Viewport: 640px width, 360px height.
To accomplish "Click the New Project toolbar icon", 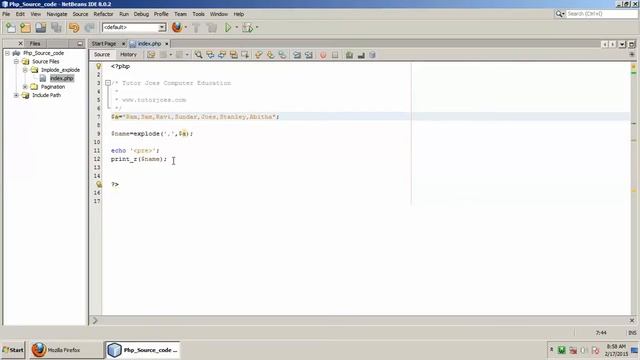I will (x=25, y=27).
